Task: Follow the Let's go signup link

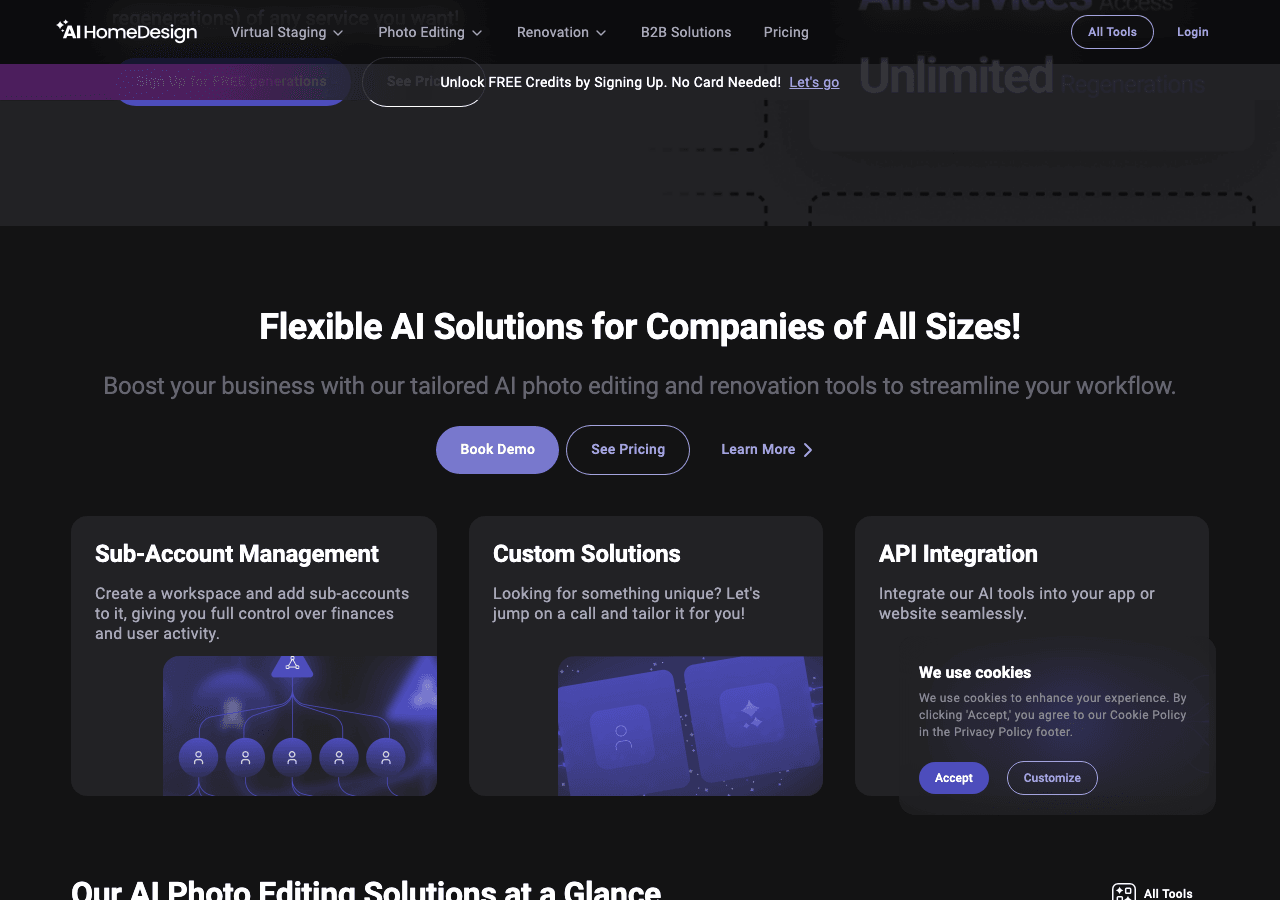Action: (814, 82)
